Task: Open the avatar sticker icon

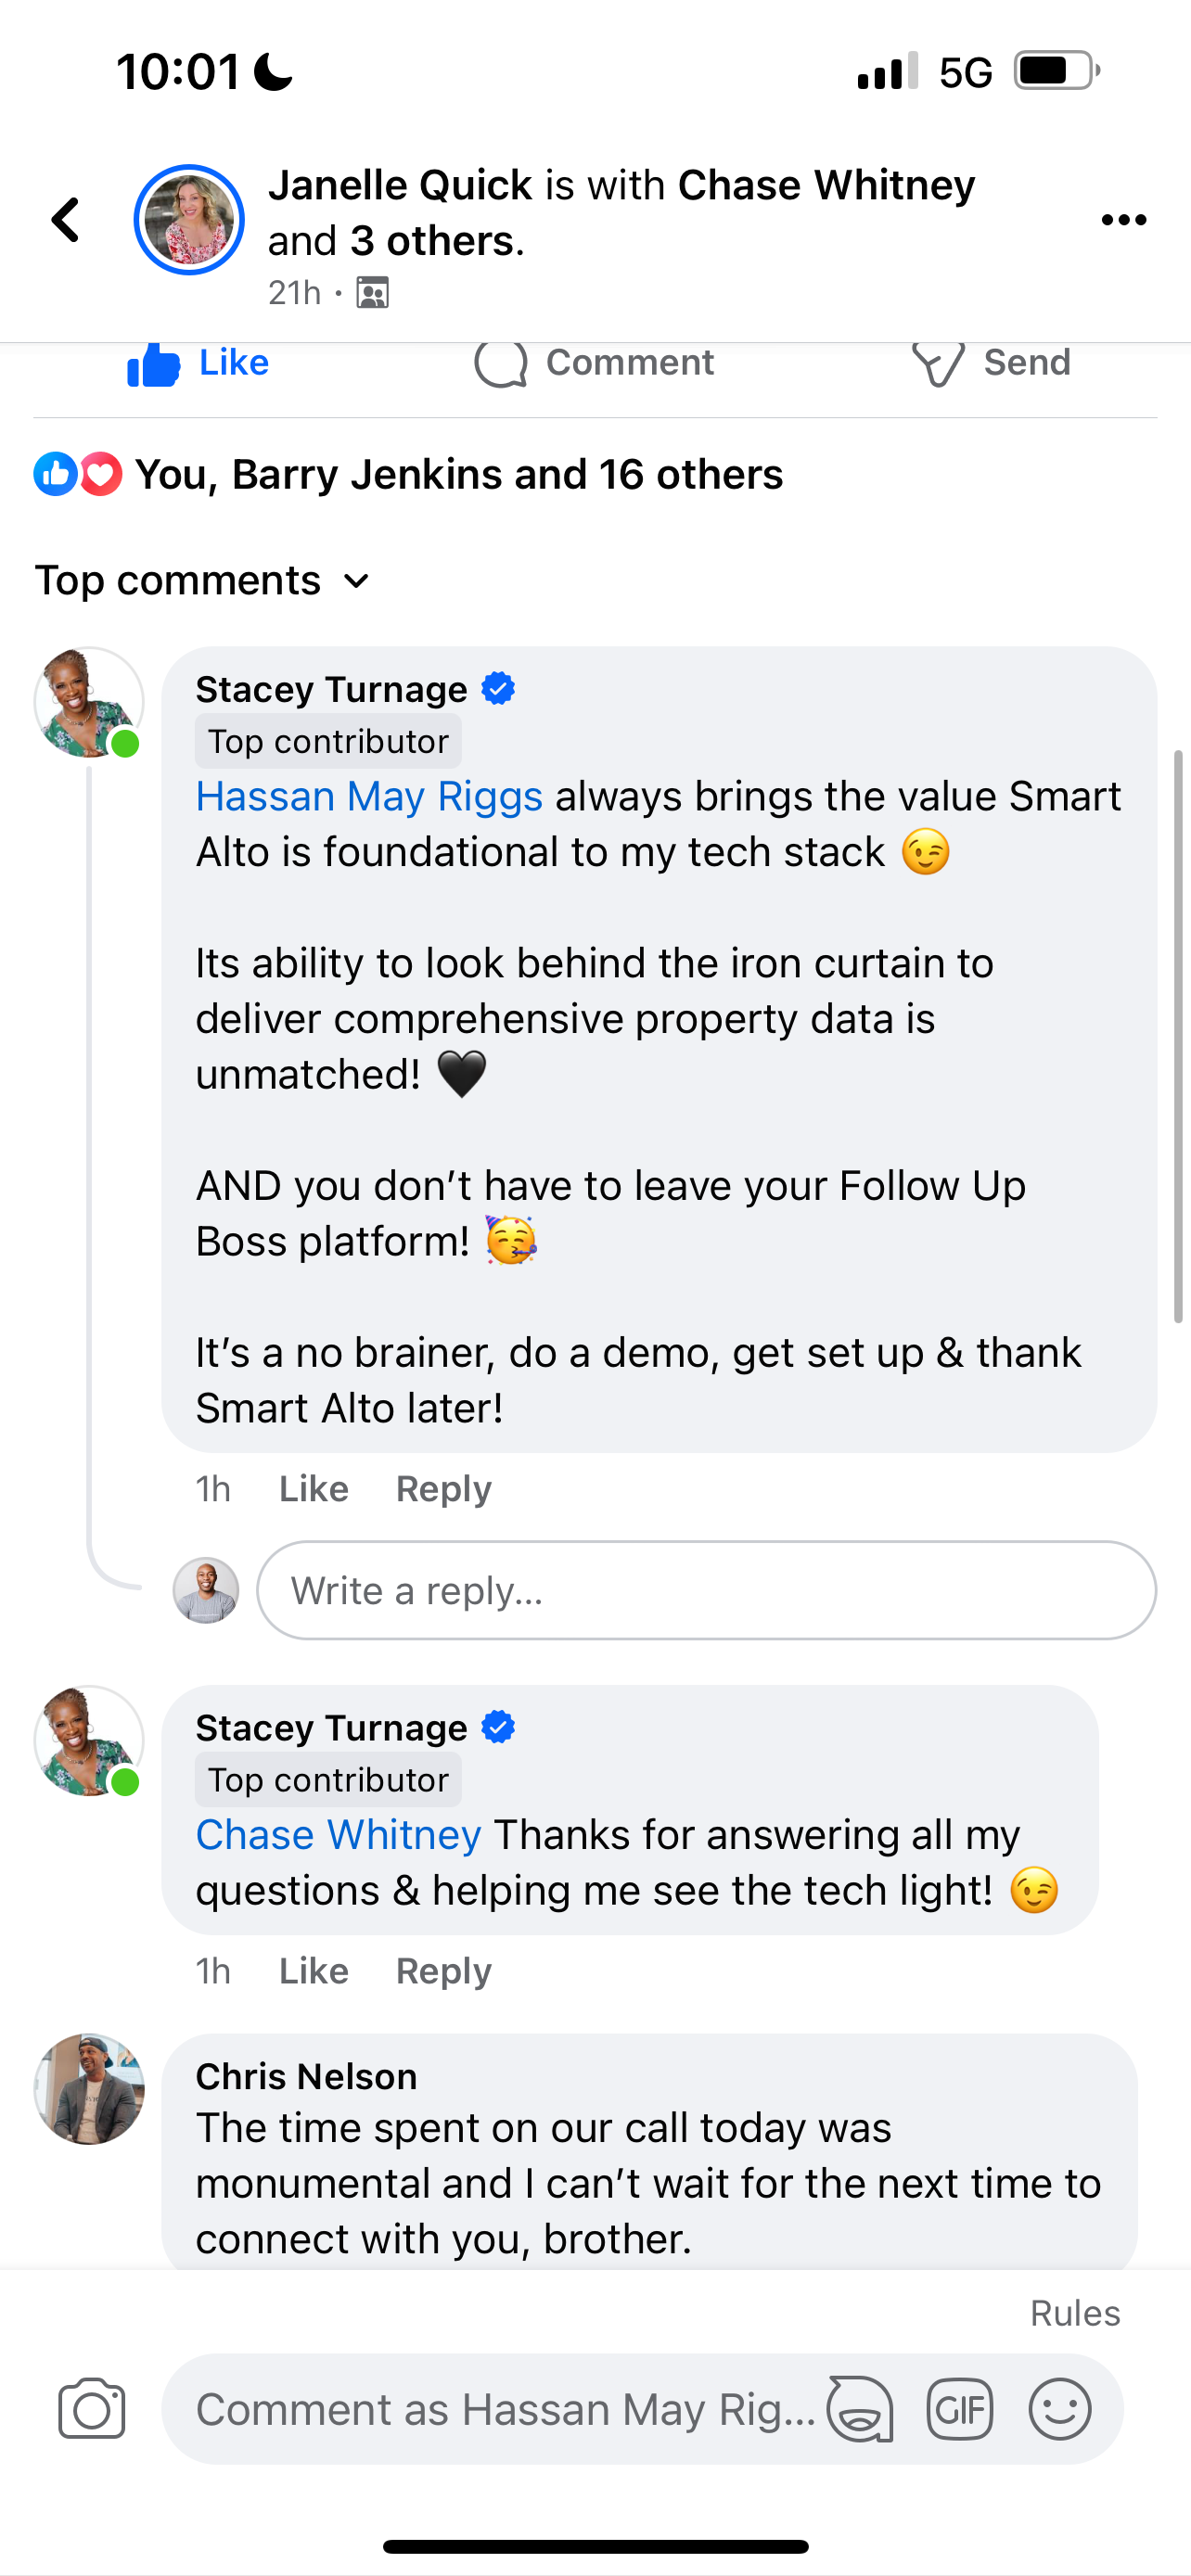Action: coord(859,2409)
